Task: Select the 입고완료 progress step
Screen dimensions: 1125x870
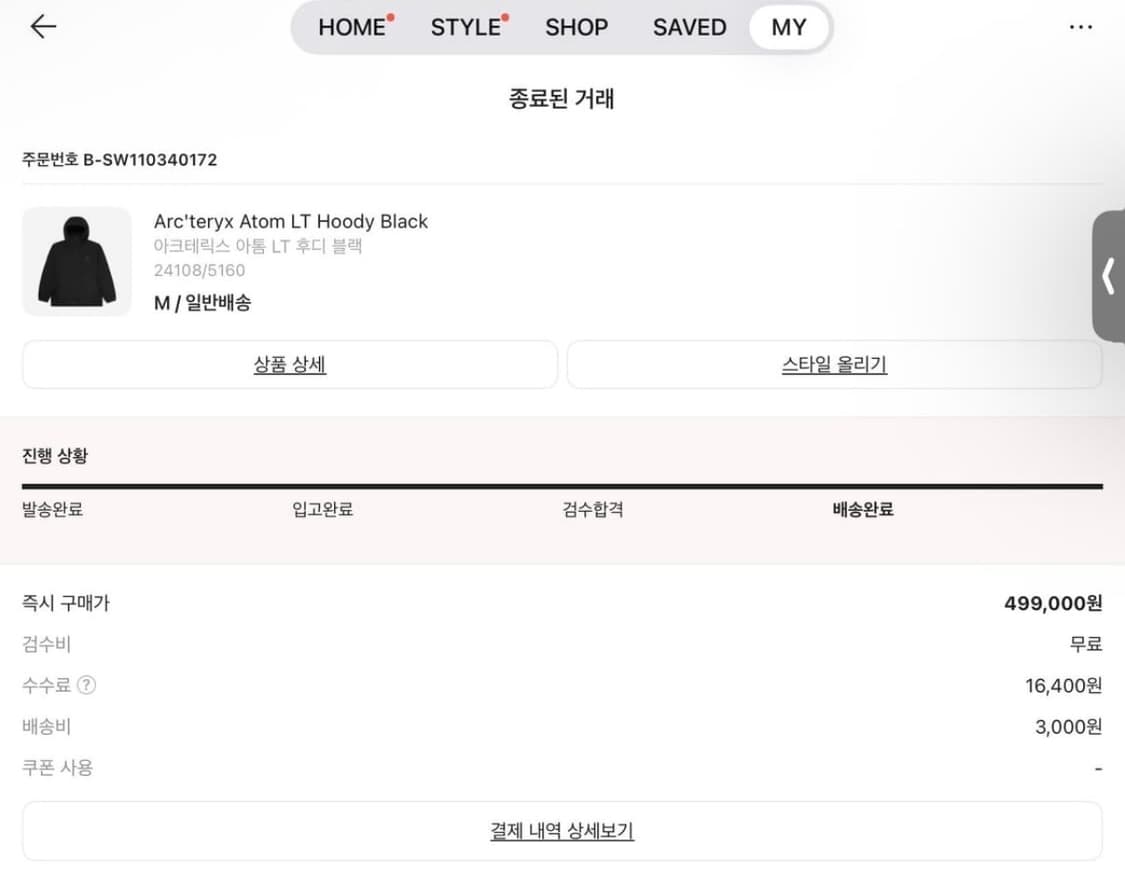Action: pos(322,509)
